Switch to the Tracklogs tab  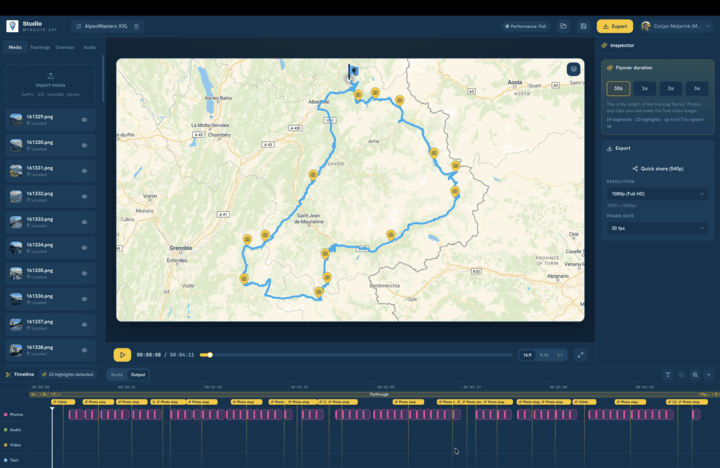click(x=40, y=47)
